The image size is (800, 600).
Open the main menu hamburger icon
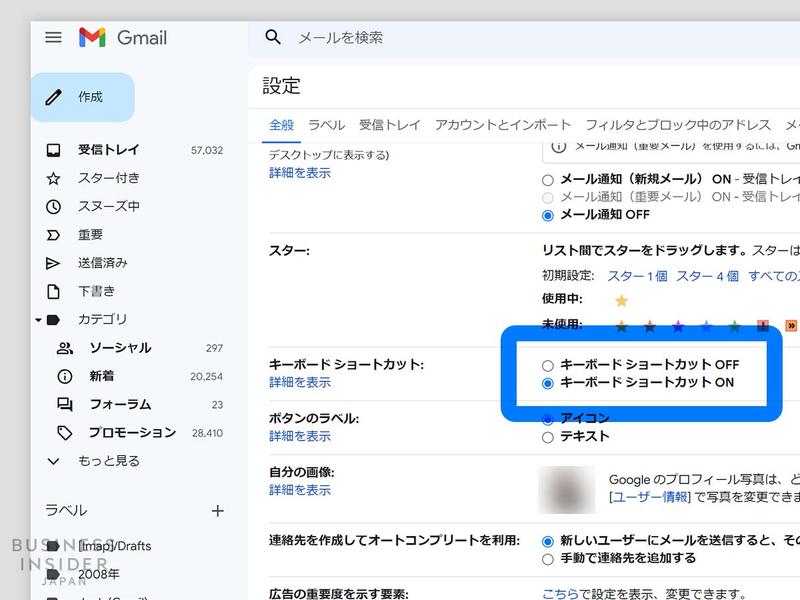tap(54, 38)
